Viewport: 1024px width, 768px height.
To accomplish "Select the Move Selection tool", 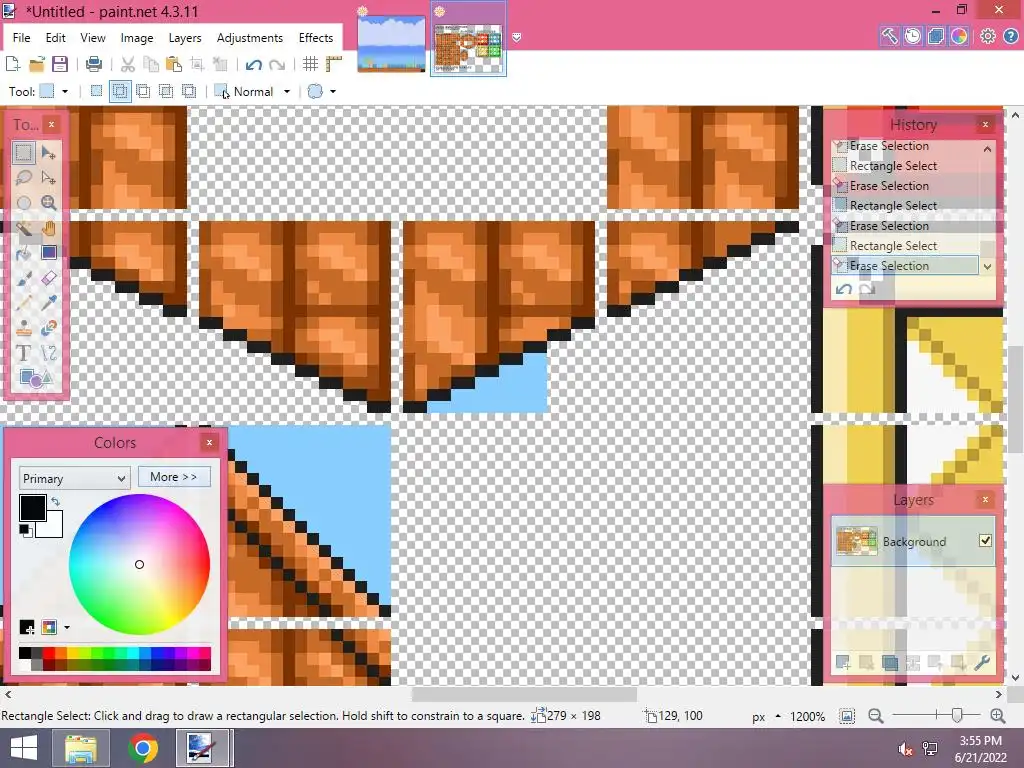I will click(x=49, y=178).
